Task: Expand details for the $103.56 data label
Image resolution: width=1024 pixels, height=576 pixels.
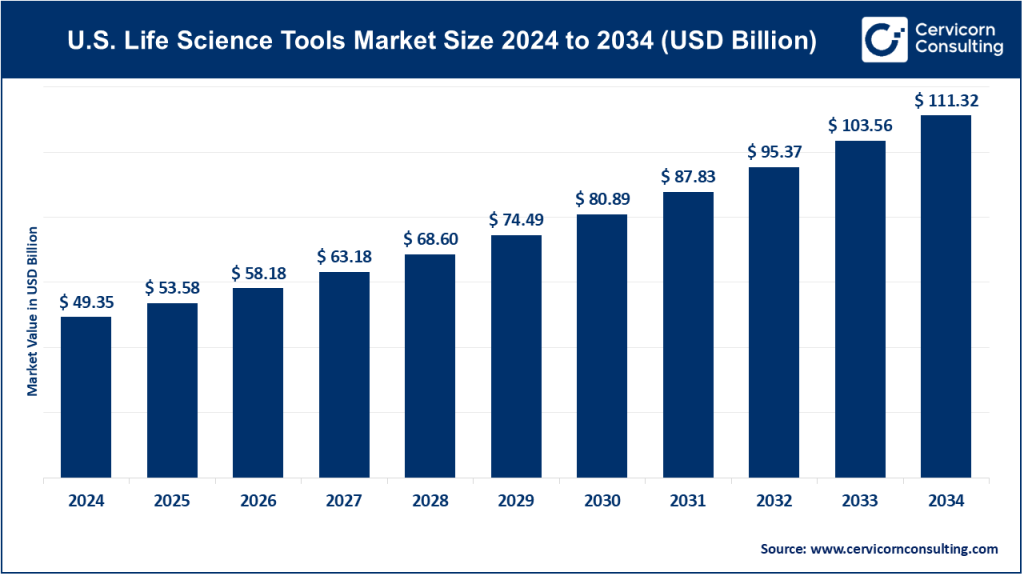Action: [x=859, y=125]
